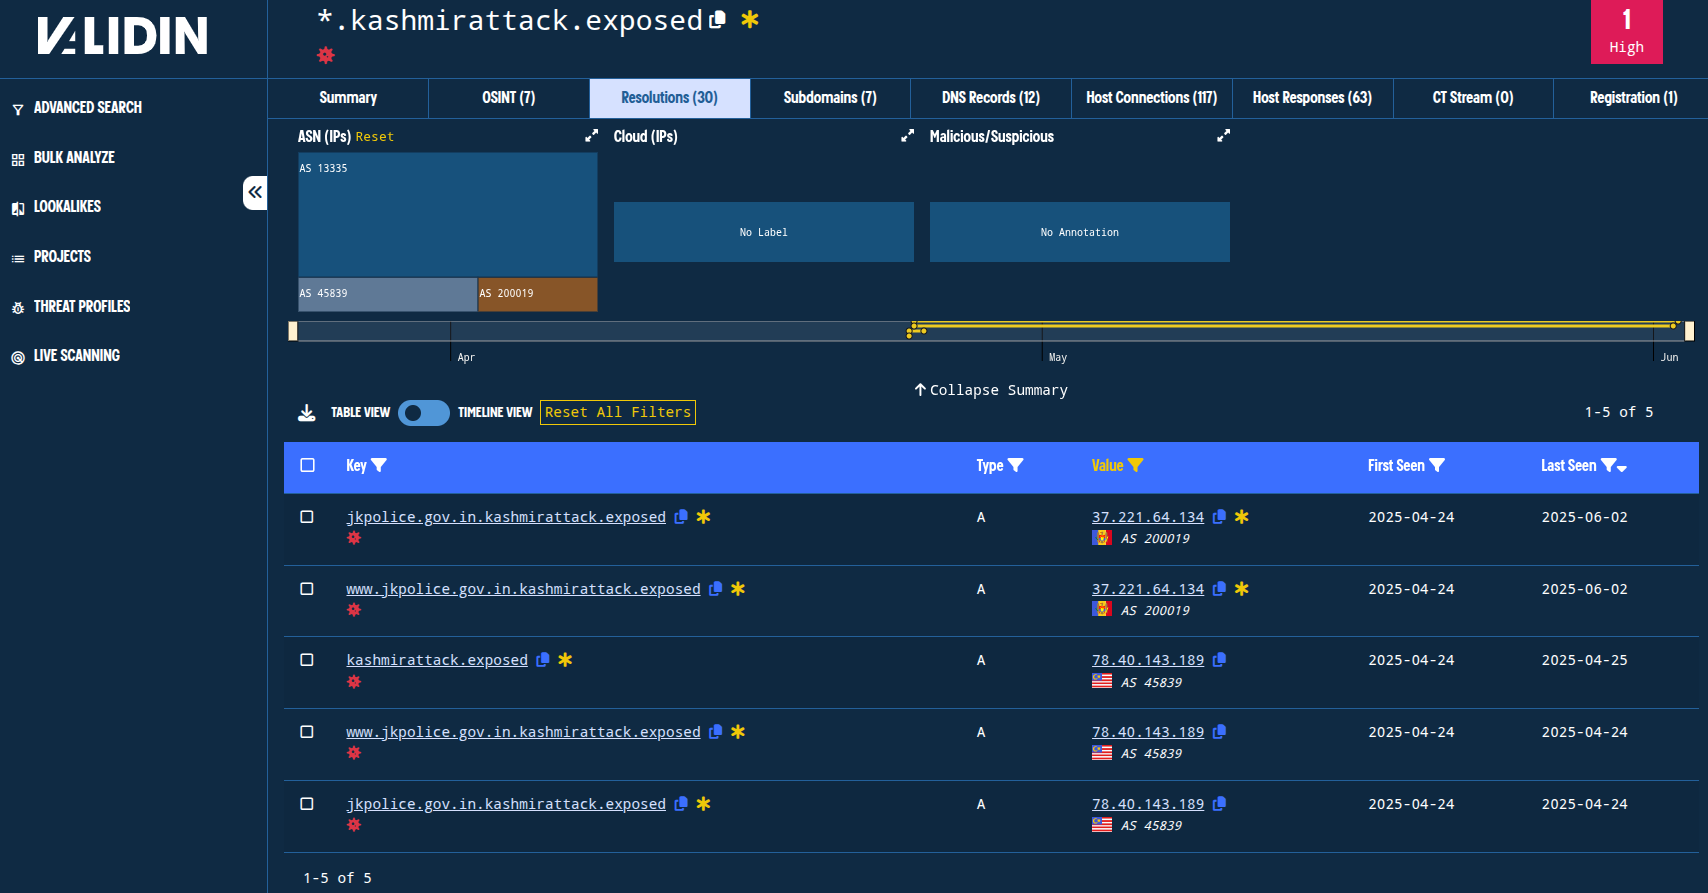The height and width of the screenshot is (893, 1708).
Task: Click the red High risk score badge
Action: [1627, 32]
